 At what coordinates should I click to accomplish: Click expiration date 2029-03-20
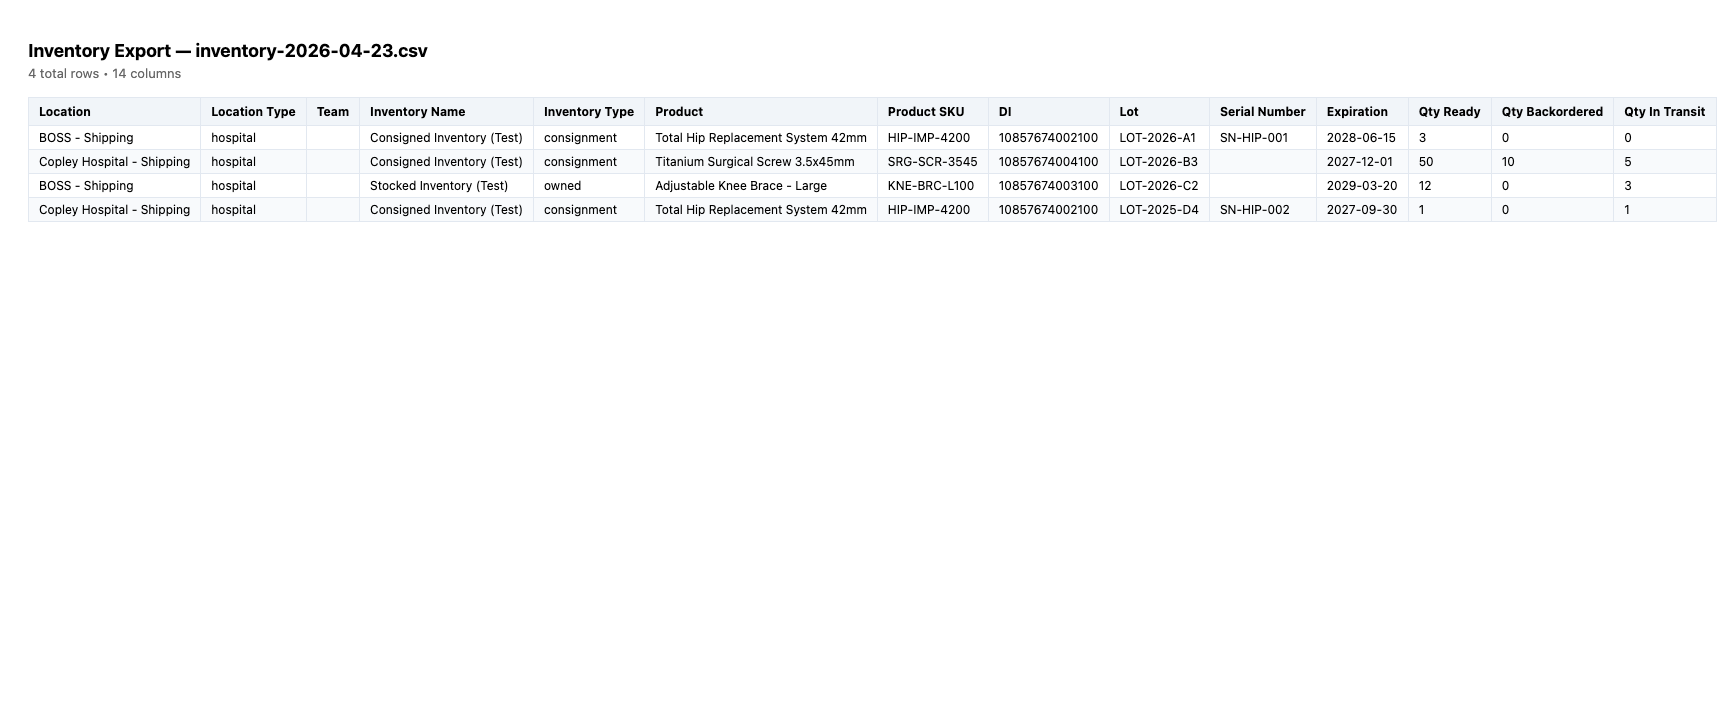1362,186
